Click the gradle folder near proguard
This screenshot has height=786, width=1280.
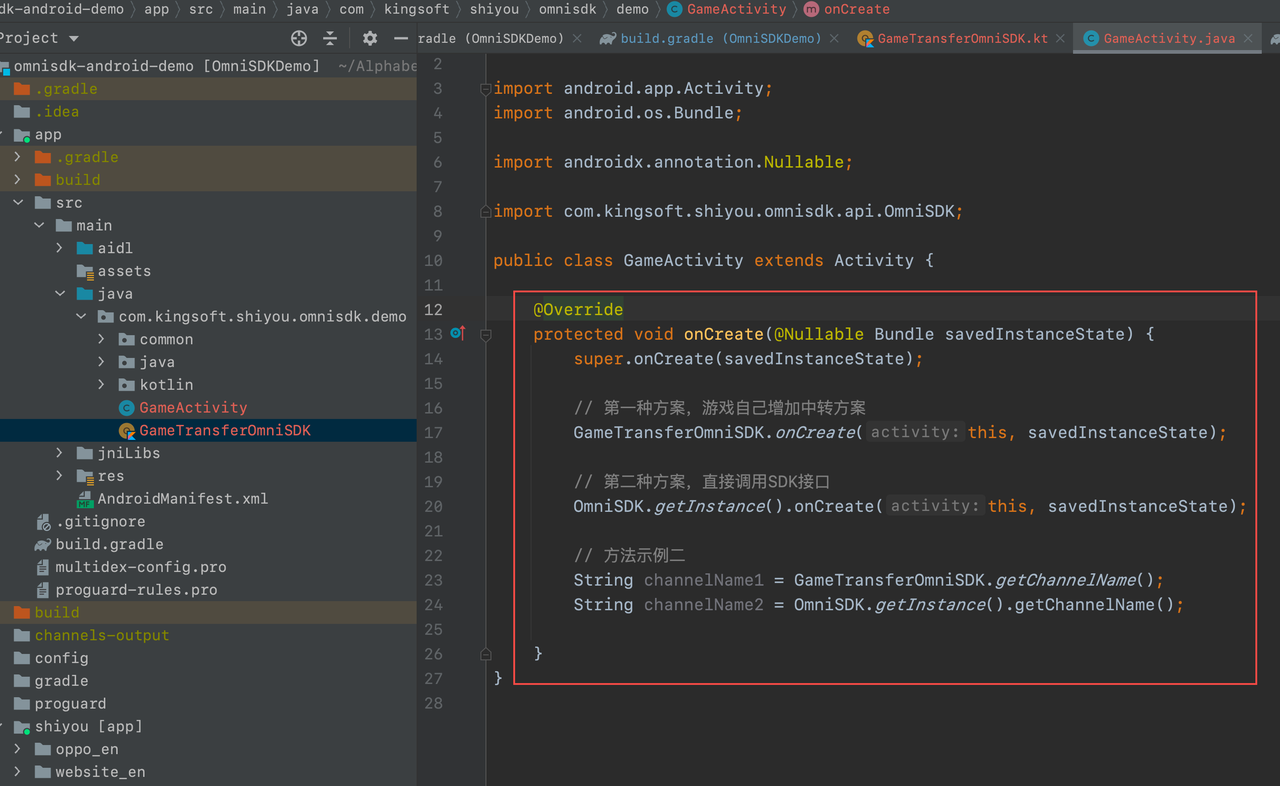coord(61,681)
